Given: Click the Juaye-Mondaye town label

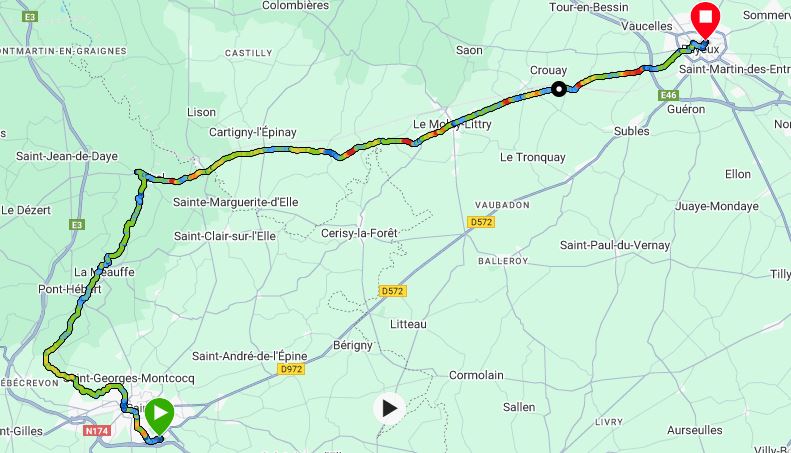Looking at the screenshot, I should (x=717, y=206).
